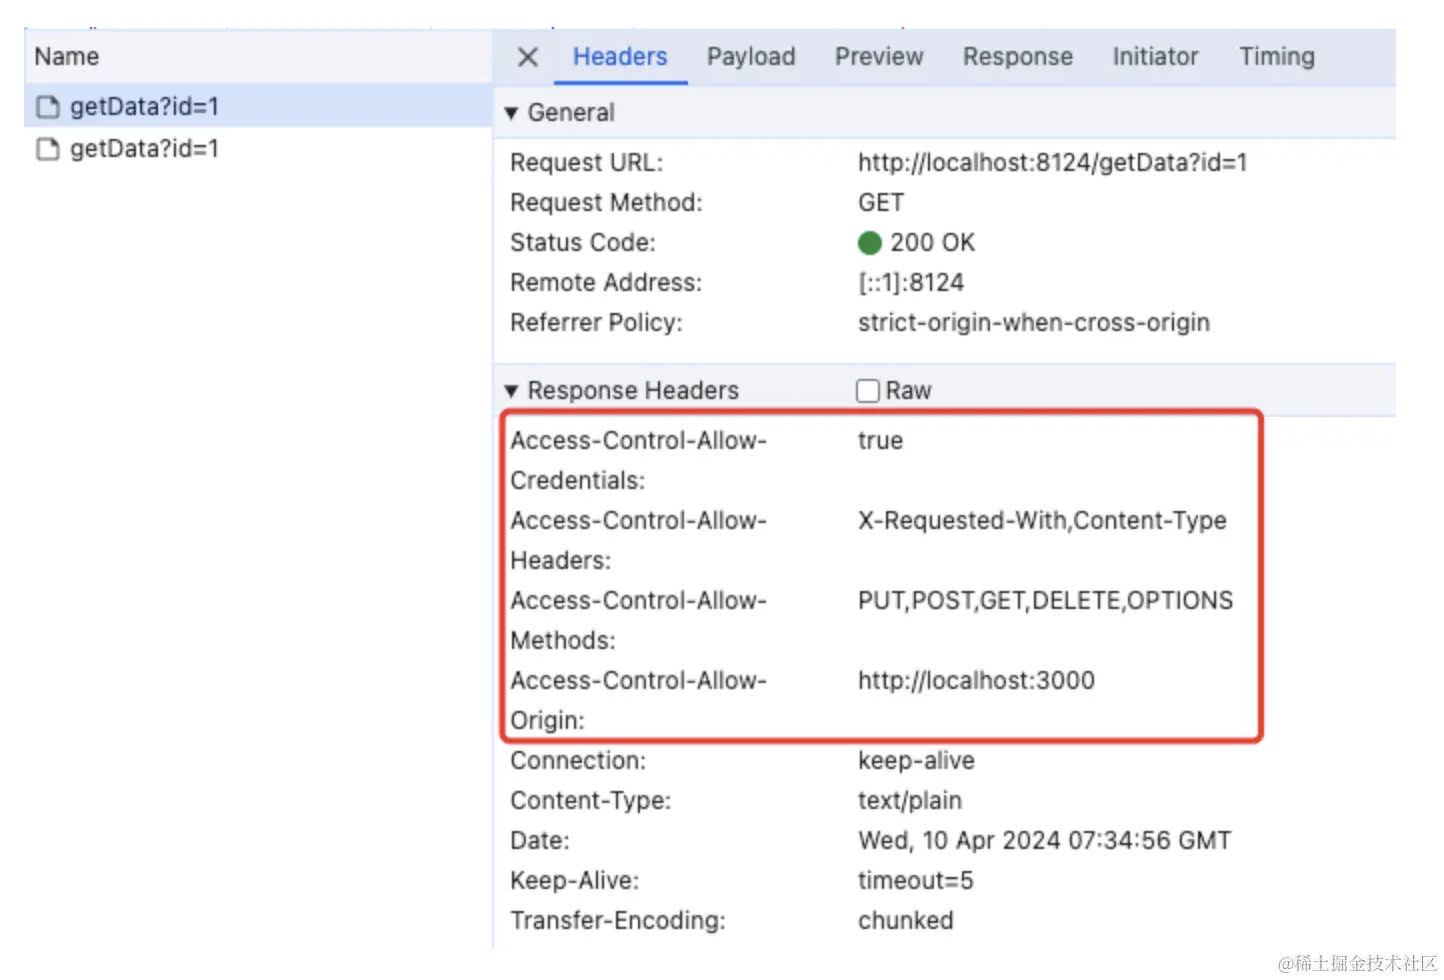1444x980 pixels.
Task: Click the Access-Control-Allow-Methods header name
Action: [638, 621]
